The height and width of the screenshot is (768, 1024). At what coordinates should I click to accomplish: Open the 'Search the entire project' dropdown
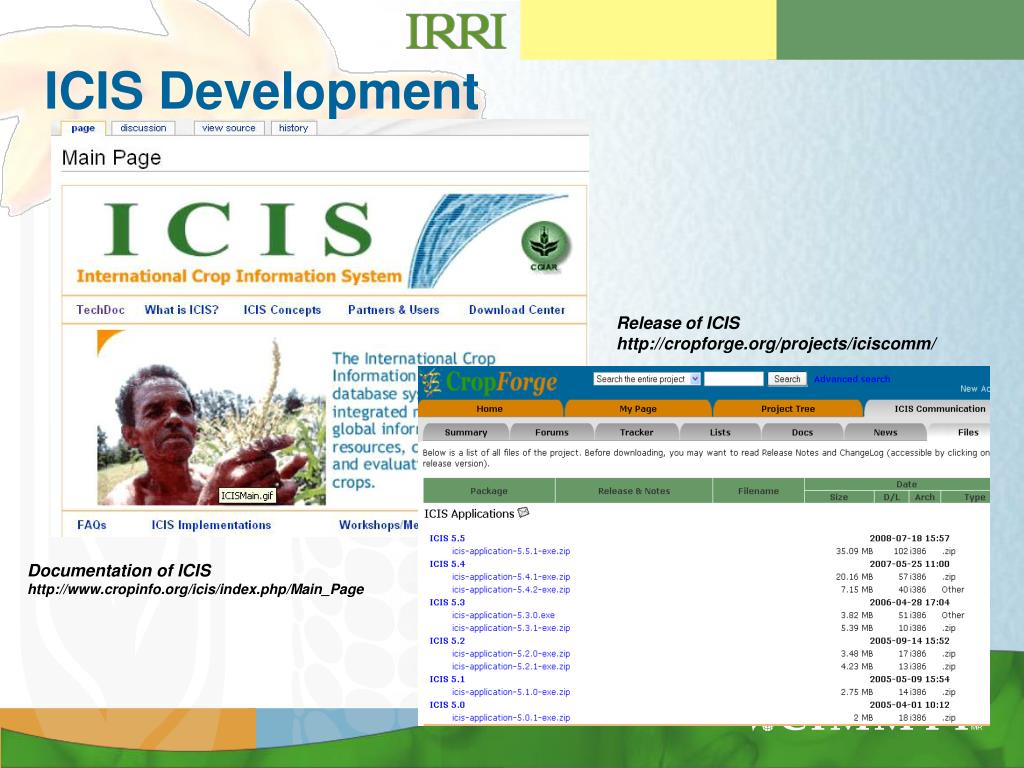click(x=647, y=379)
